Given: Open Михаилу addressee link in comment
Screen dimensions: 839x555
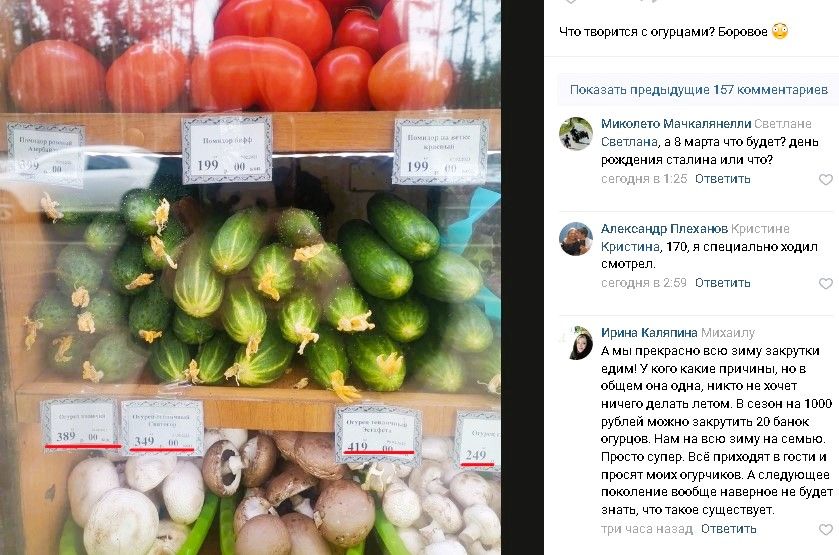Looking at the screenshot, I should 728,333.
